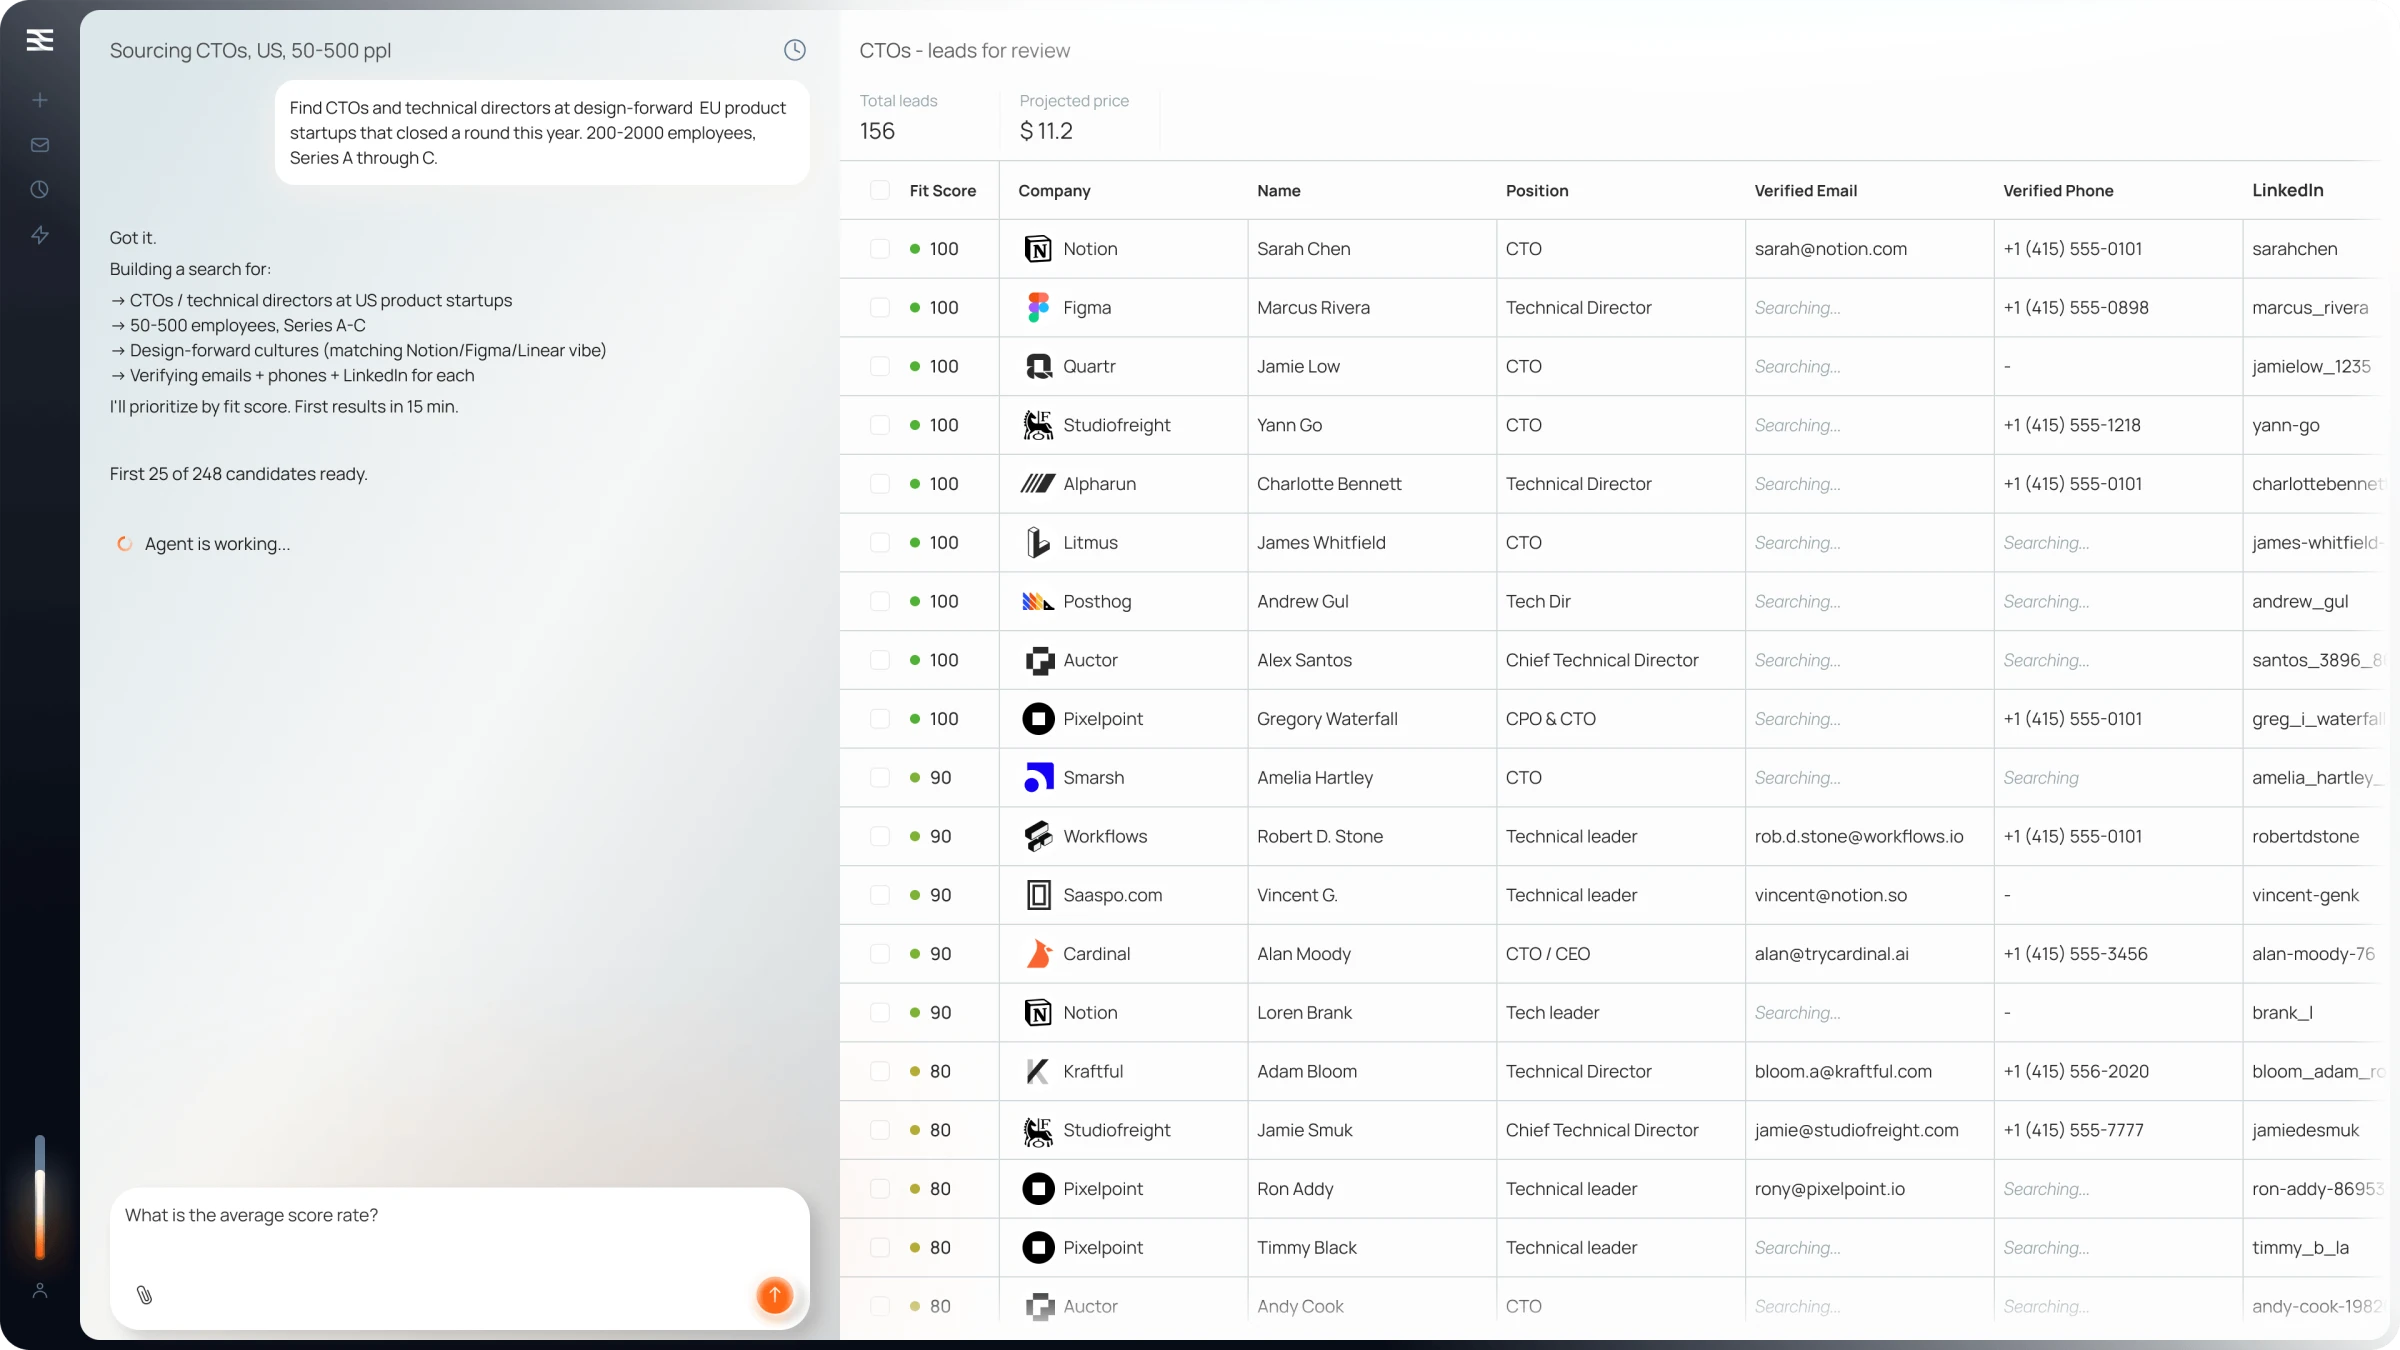Click Studiofreight logo in Jamie Smuk row
This screenshot has width=2400, height=1350.
(1038, 1130)
